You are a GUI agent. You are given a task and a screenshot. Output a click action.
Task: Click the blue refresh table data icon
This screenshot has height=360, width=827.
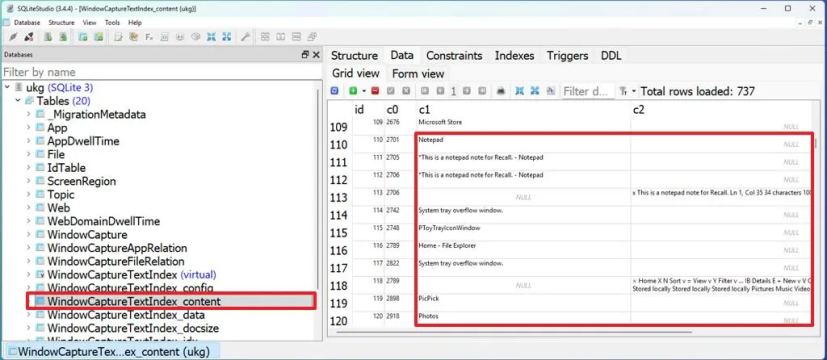click(334, 91)
